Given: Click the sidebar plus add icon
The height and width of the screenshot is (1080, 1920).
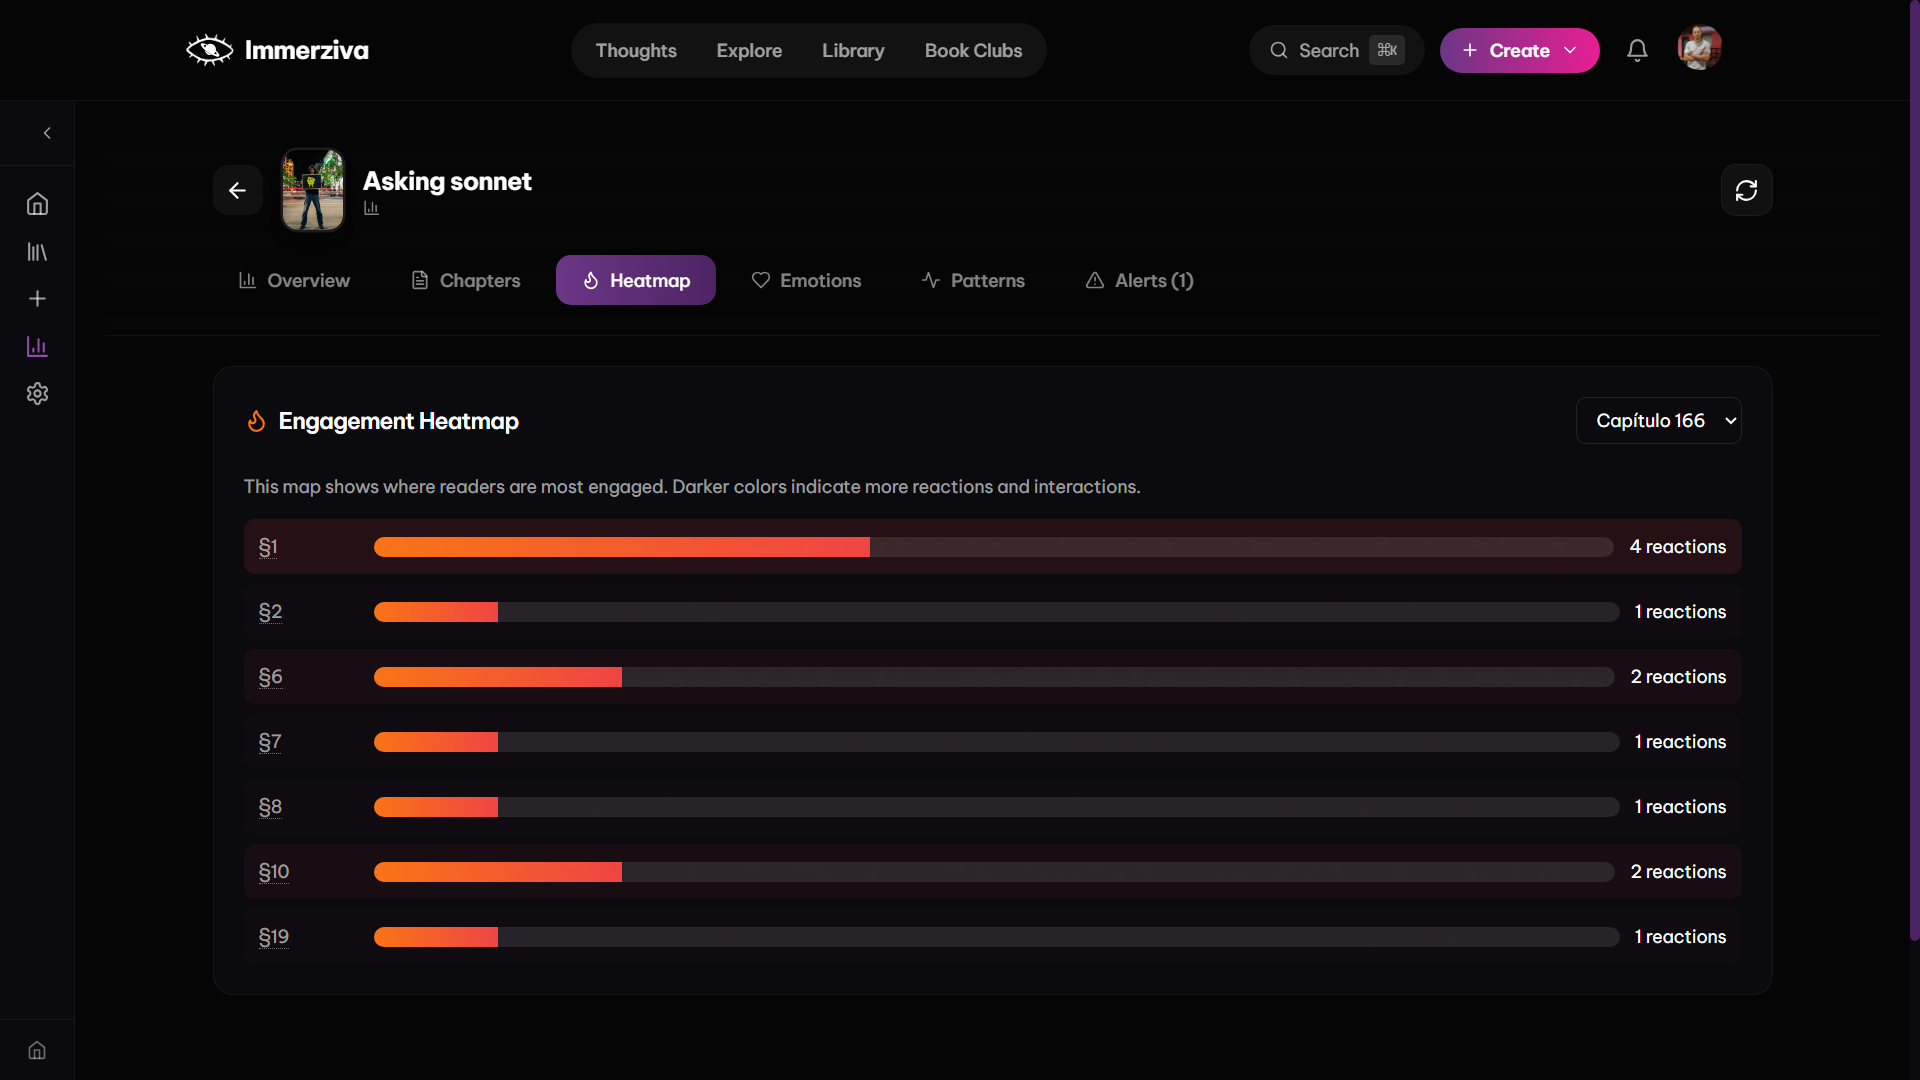Looking at the screenshot, I should [37, 299].
